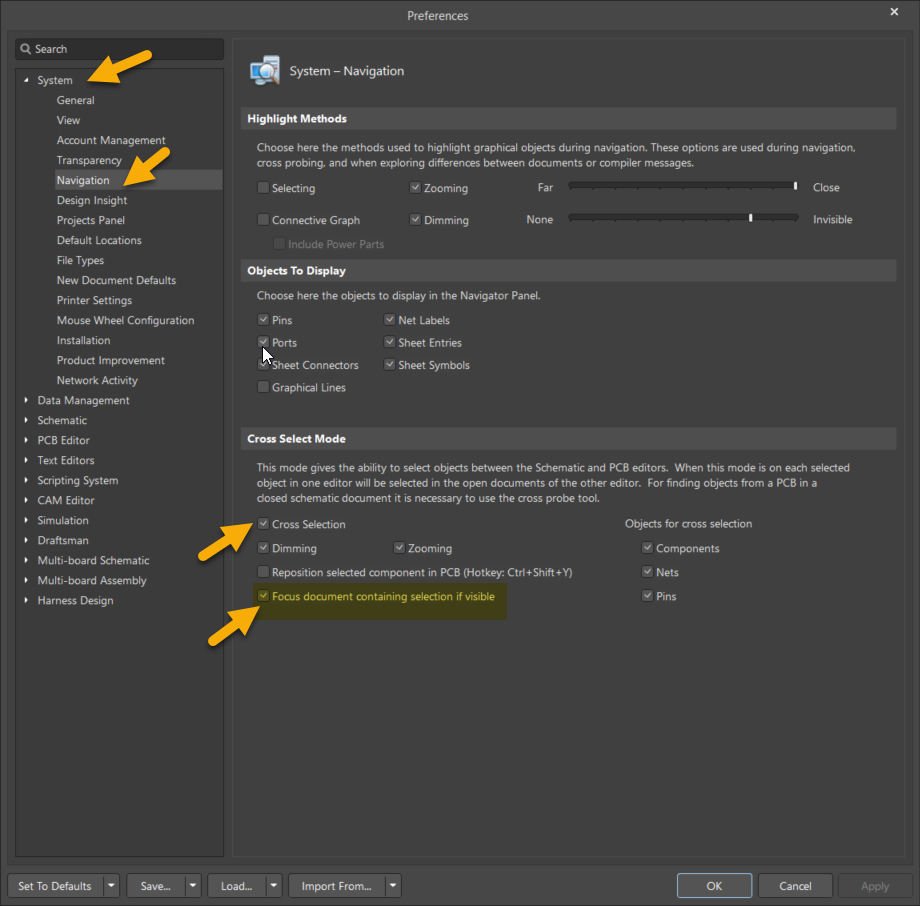Image resolution: width=920 pixels, height=906 pixels.
Task: Enable Reposition selected component in PCB
Action: (x=263, y=572)
